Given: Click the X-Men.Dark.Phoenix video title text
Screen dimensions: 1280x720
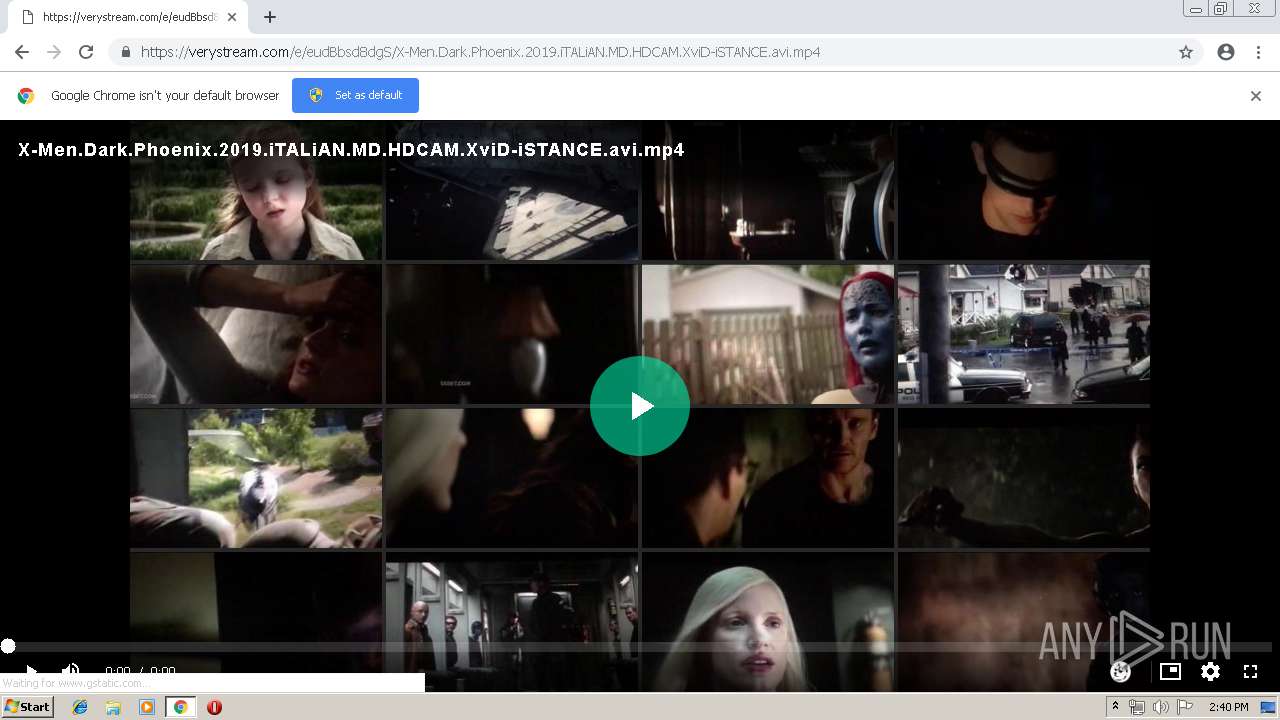Looking at the screenshot, I should (351, 150).
